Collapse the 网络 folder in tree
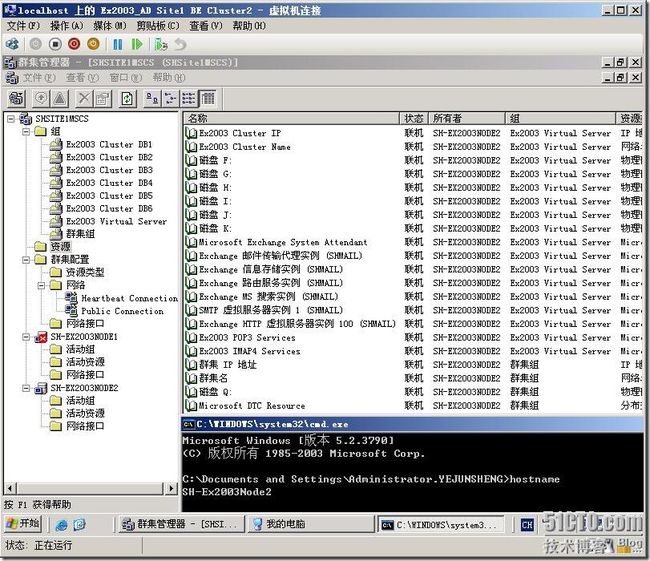650x561 pixels. click(42, 285)
